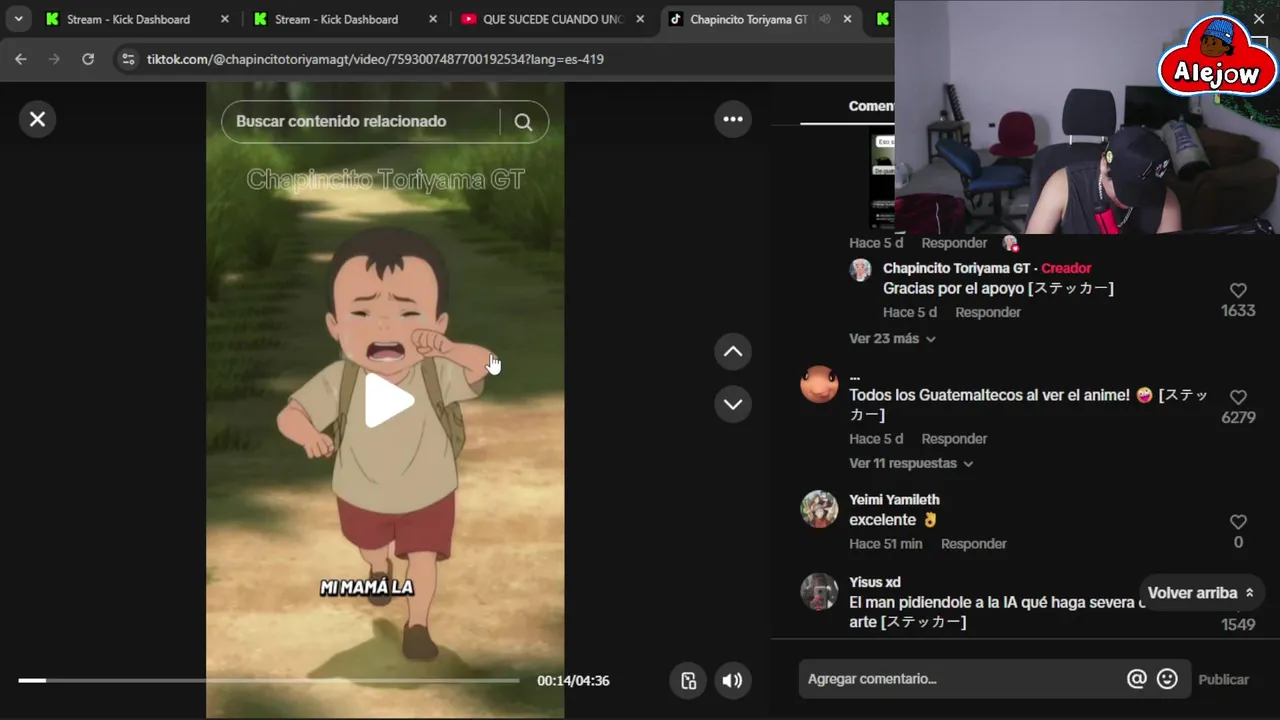Switch to 'QUE SUCEDE CUANDO UN' YouTube tab
The height and width of the screenshot is (720, 1280).
click(552, 19)
